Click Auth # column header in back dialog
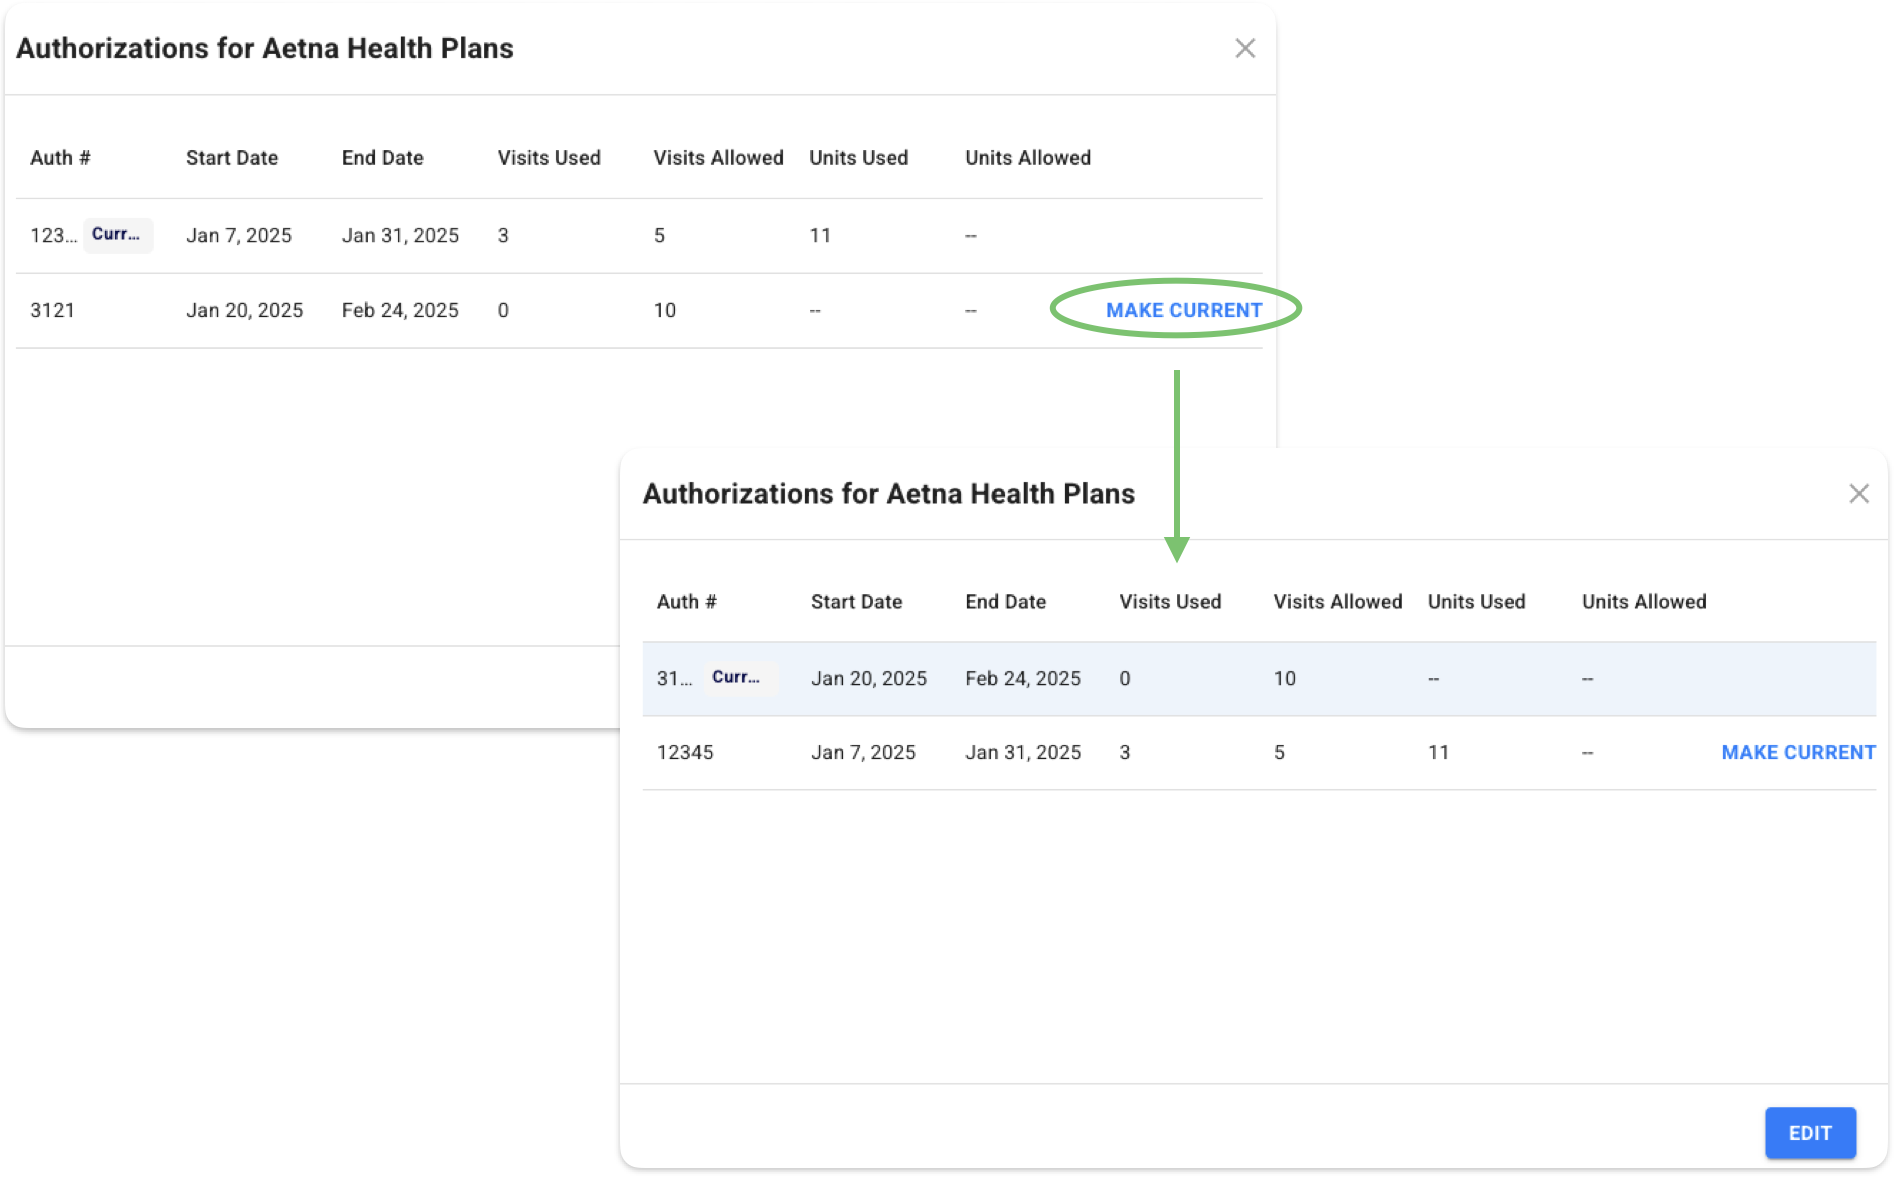 point(60,158)
